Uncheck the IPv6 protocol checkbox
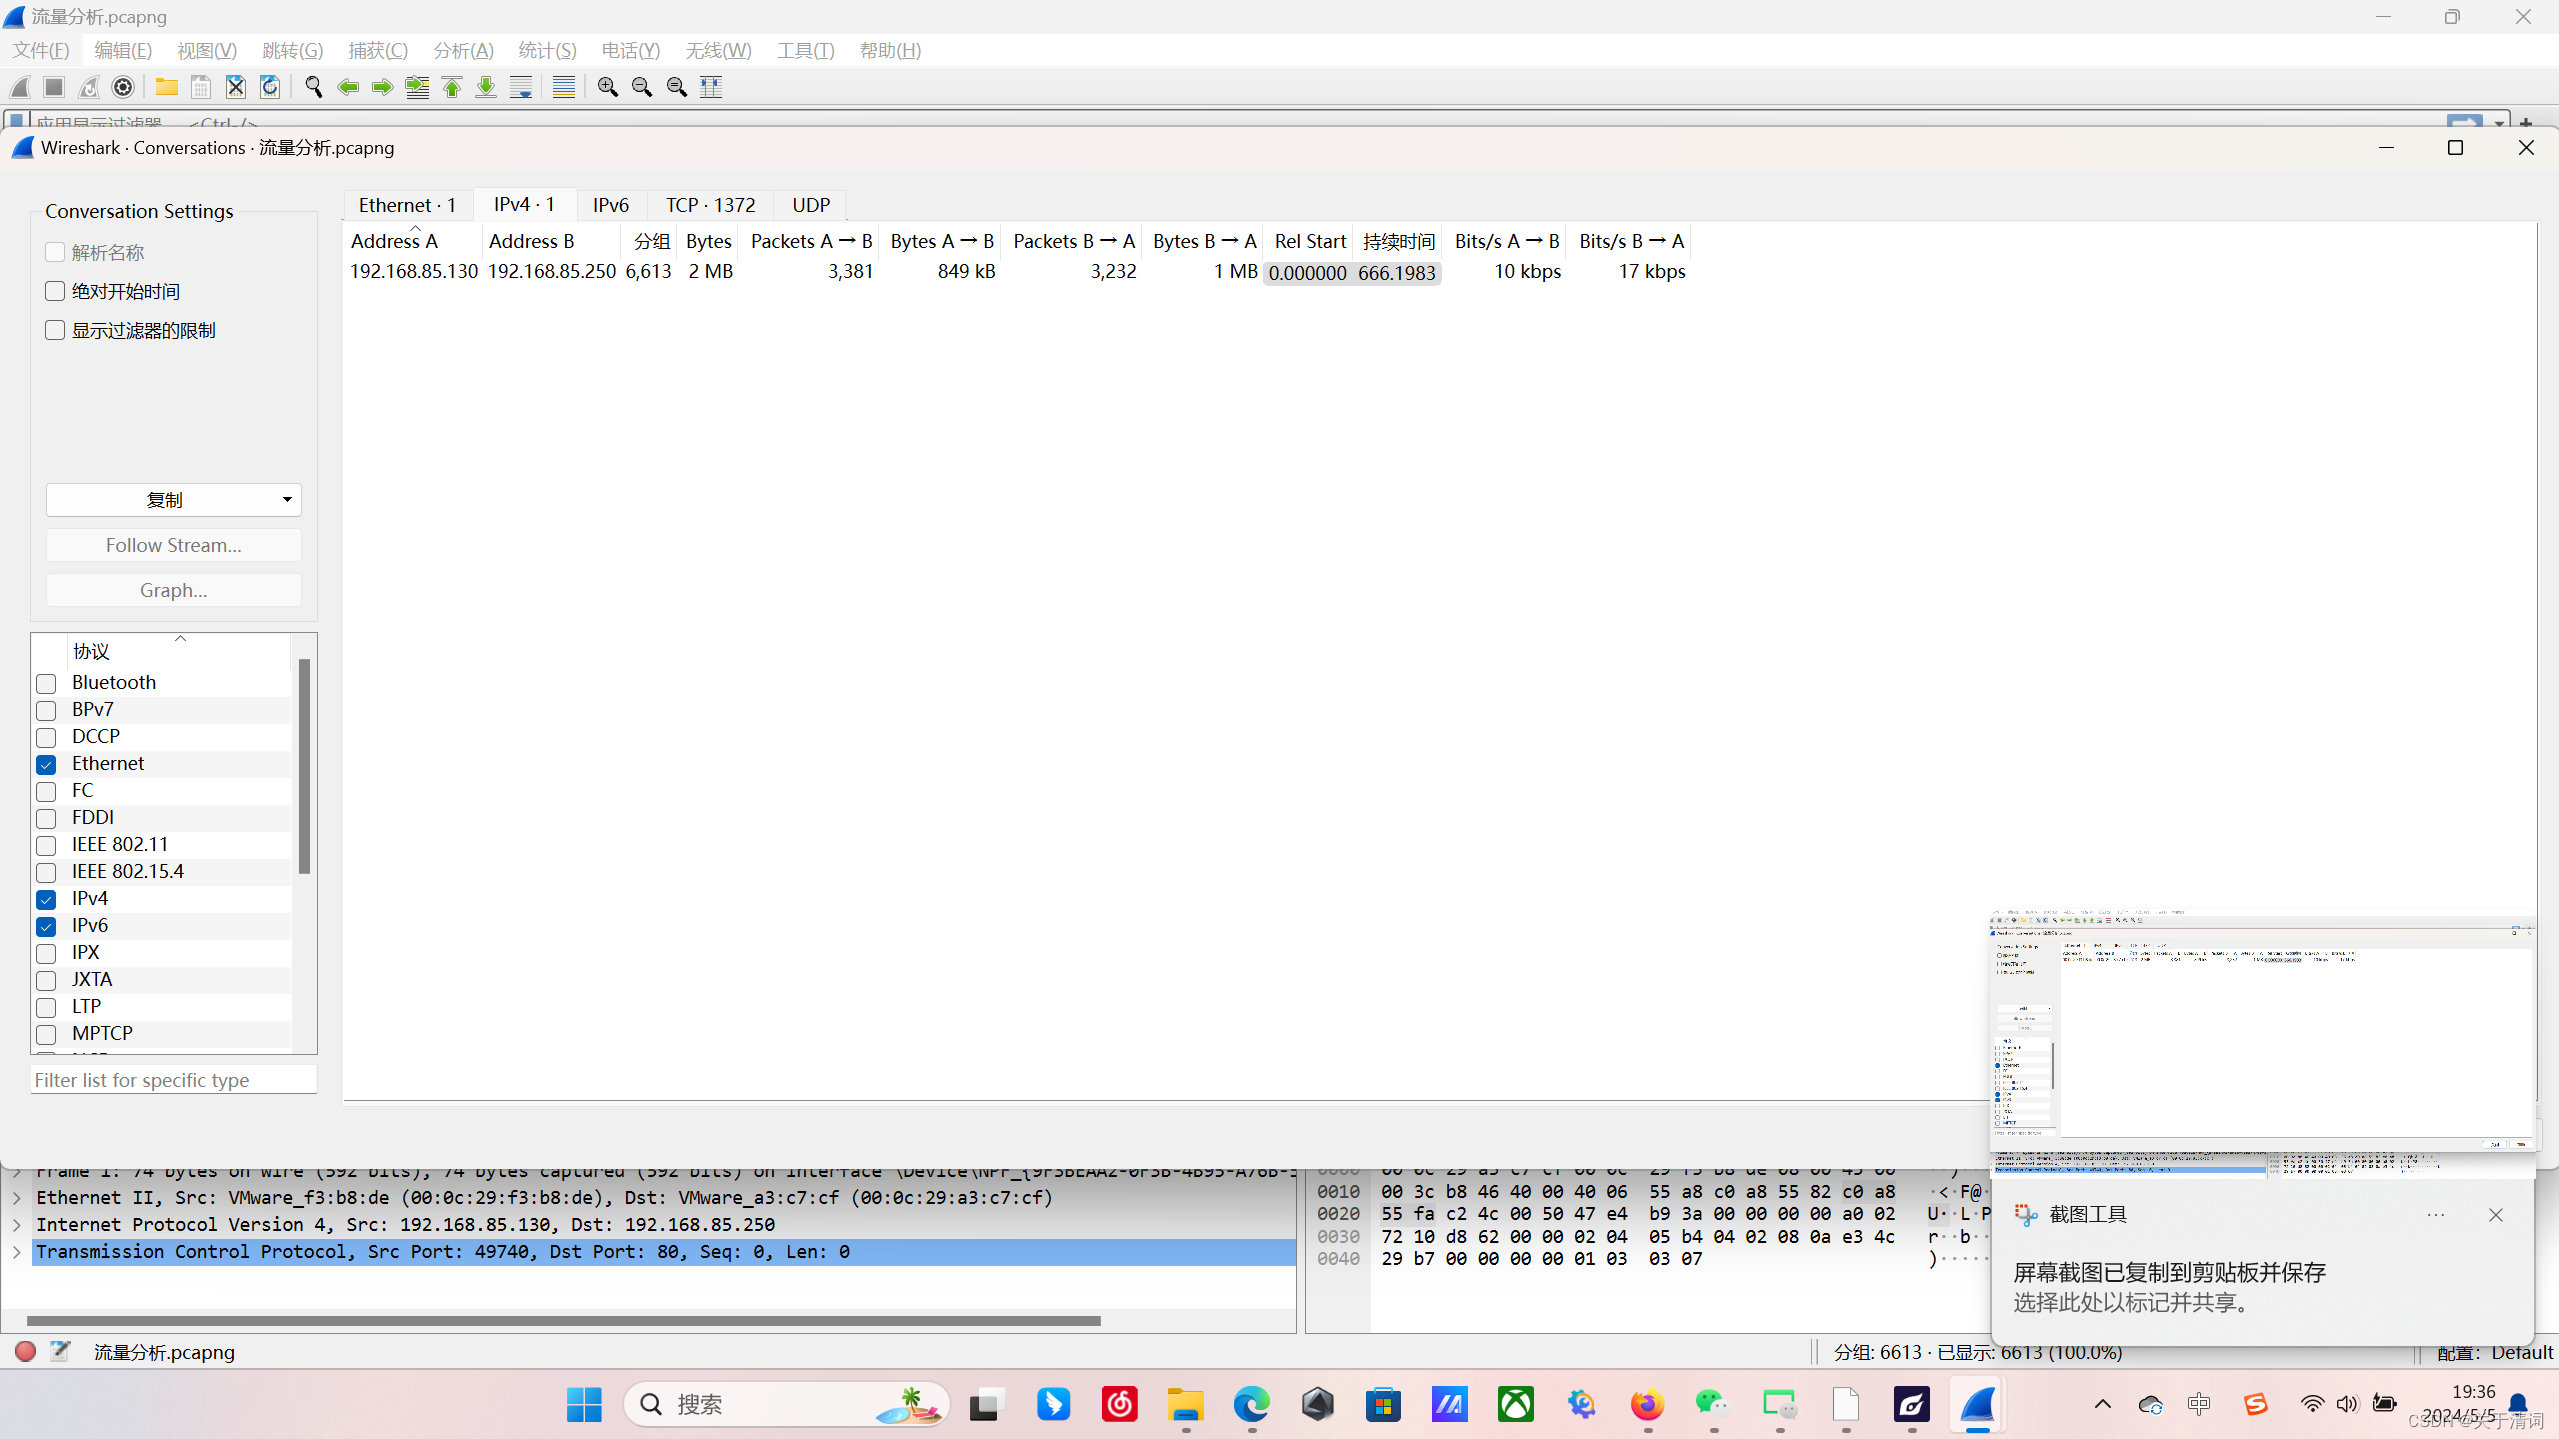 click(46, 926)
